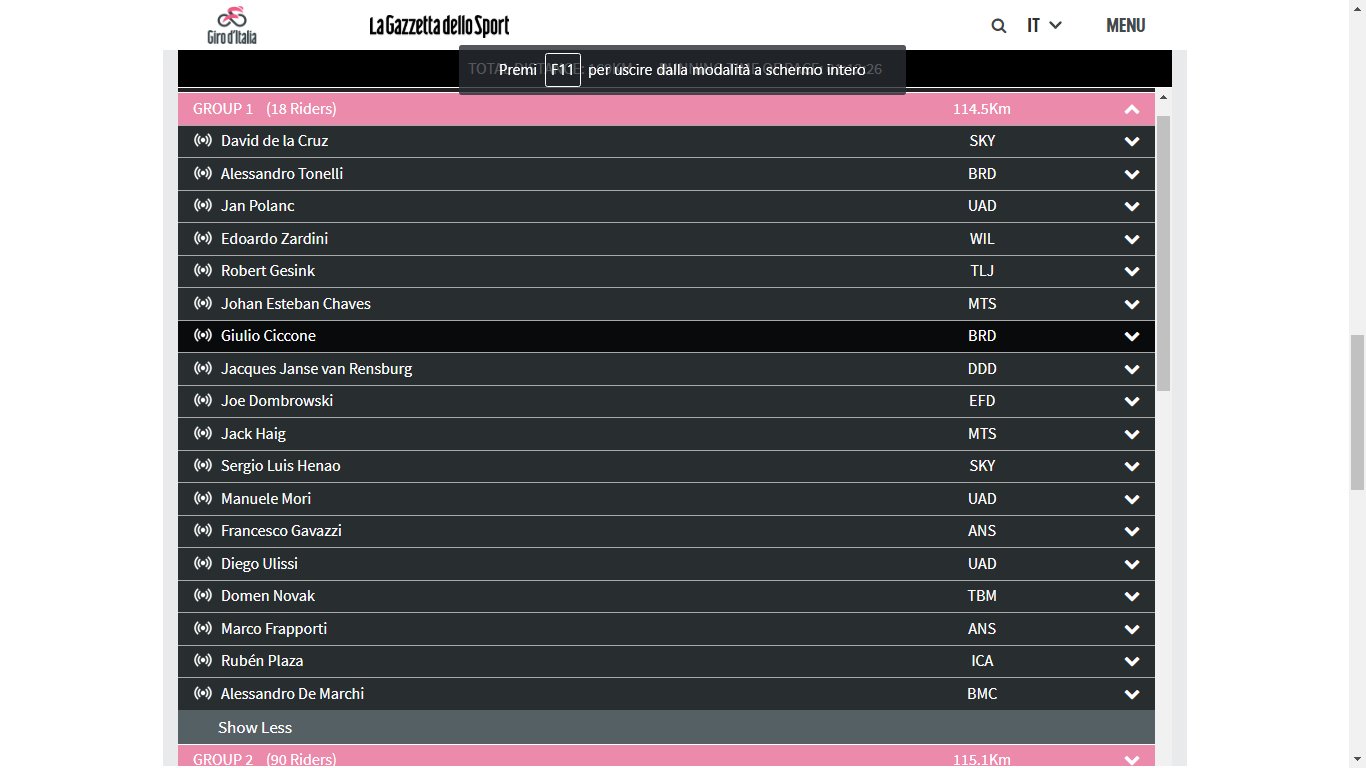Click live signal icon beside Giulio Ciccone
Viewport: 1366px width, 768px height.
[203, 336]
